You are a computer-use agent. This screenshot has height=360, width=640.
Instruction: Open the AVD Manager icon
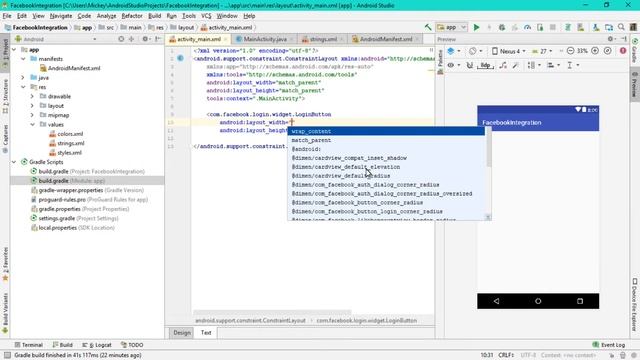(580, 27)
